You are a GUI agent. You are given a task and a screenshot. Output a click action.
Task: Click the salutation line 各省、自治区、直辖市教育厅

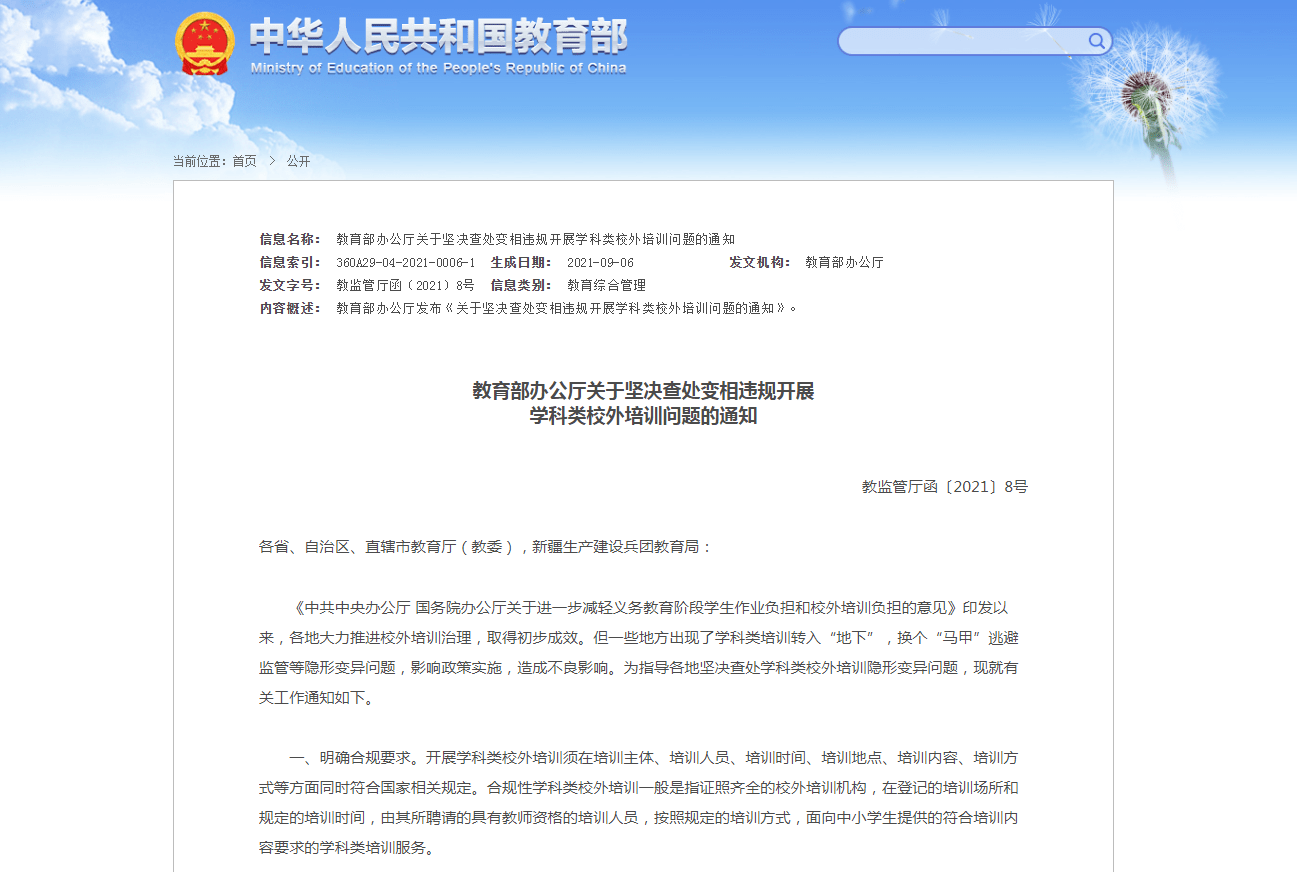click(x=486, y=547)
